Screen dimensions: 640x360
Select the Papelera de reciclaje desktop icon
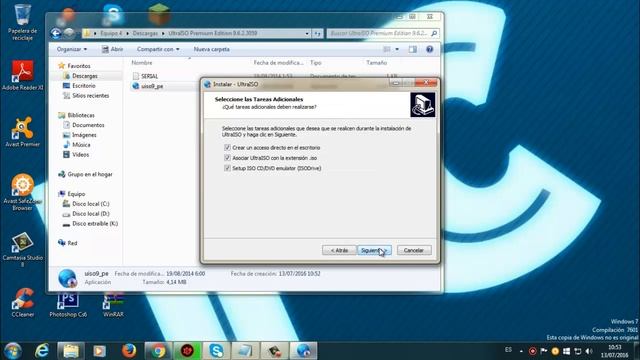22,22
